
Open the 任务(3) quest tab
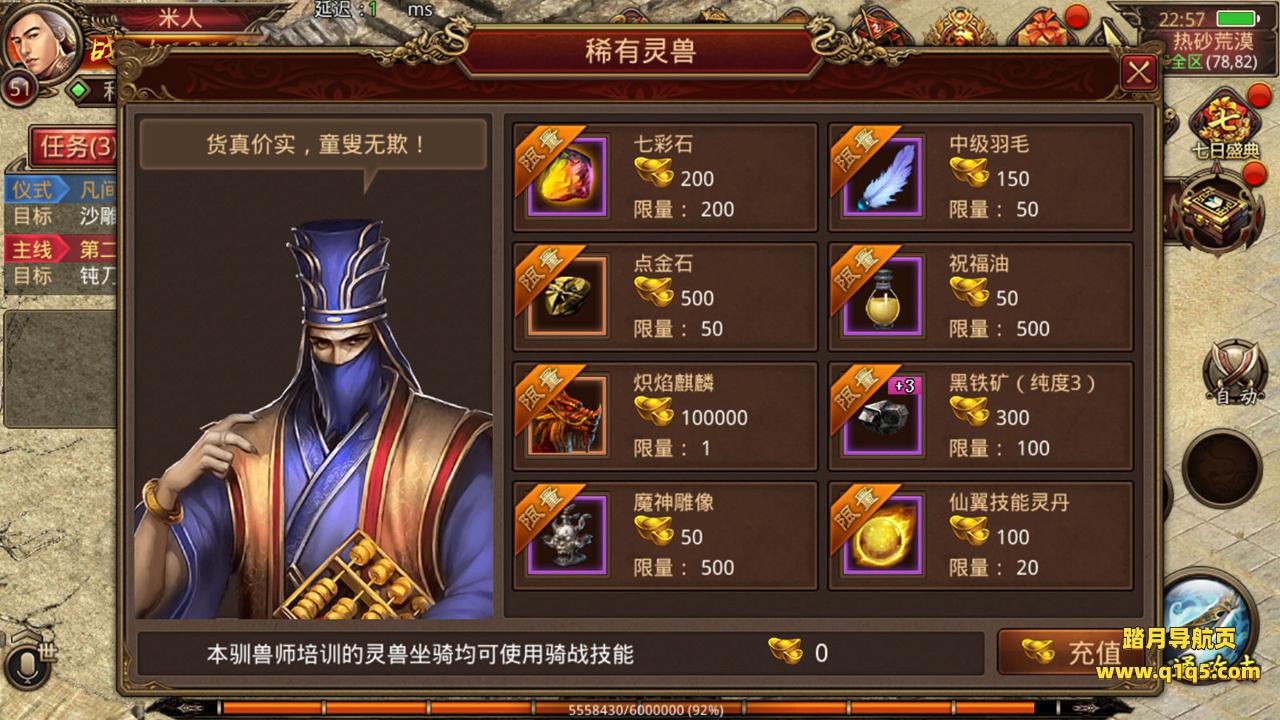74,148
